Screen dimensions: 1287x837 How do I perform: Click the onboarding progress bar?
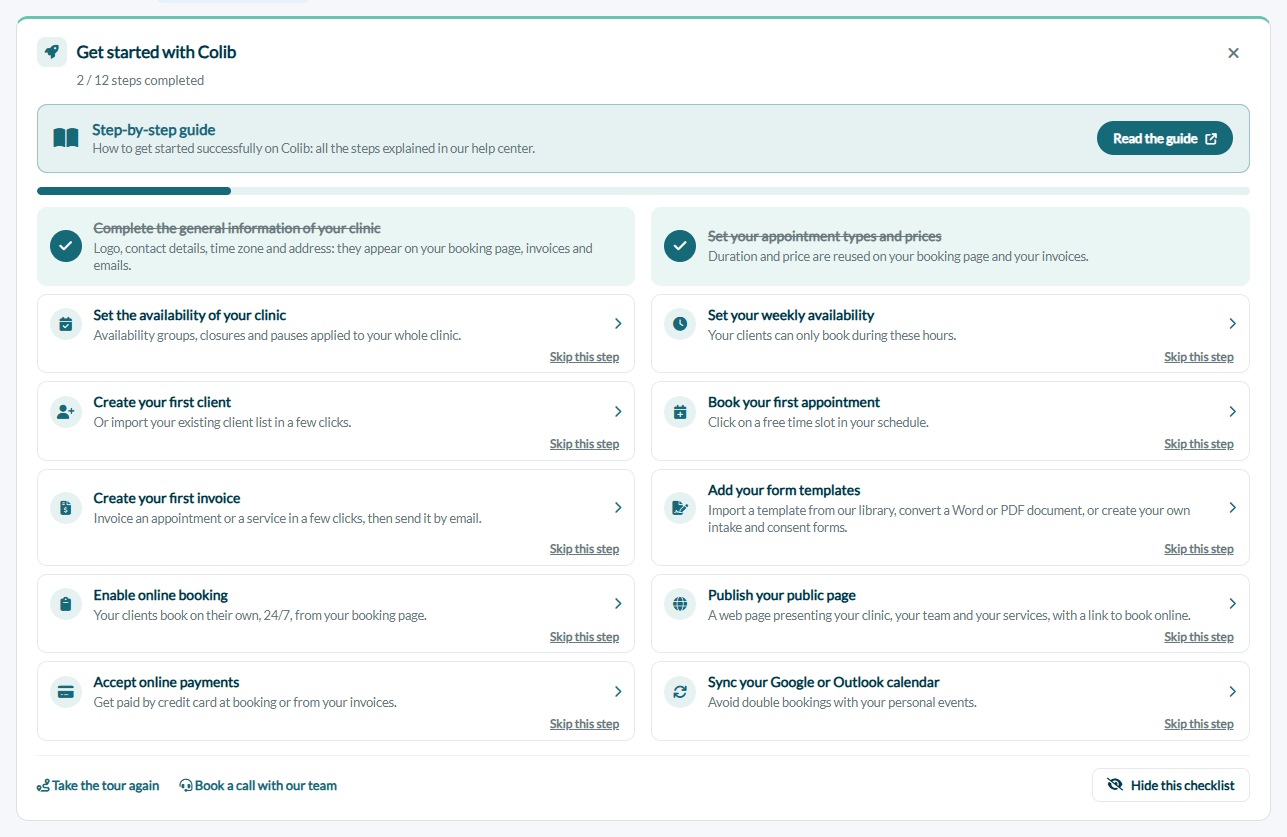[x=643, y=191]
